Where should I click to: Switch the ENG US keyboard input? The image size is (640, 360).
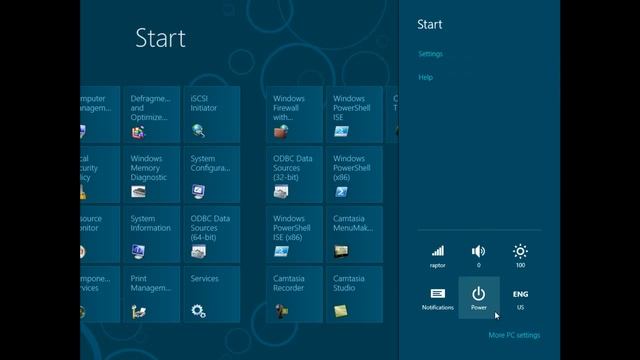click(x=520, y=299)
